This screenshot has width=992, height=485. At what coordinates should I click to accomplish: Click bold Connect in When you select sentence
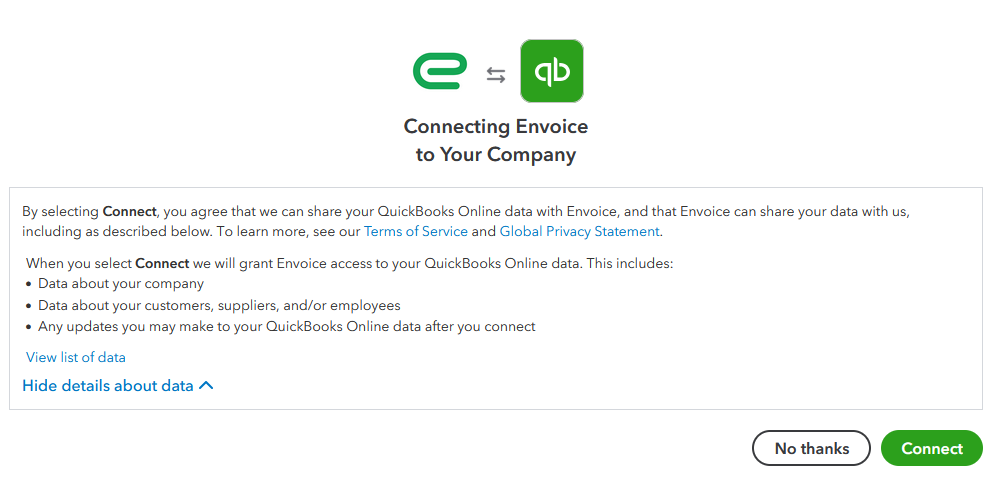(162, 263)
